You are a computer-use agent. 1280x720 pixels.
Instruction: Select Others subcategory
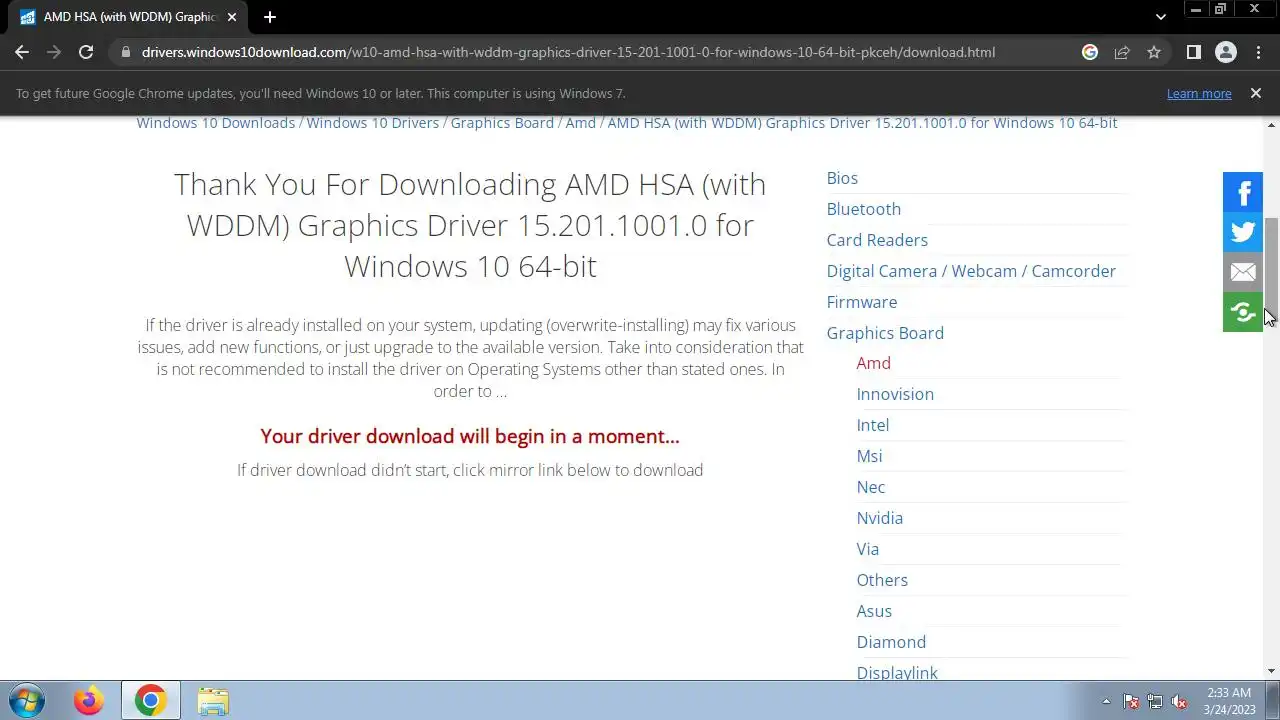[882, 580]
